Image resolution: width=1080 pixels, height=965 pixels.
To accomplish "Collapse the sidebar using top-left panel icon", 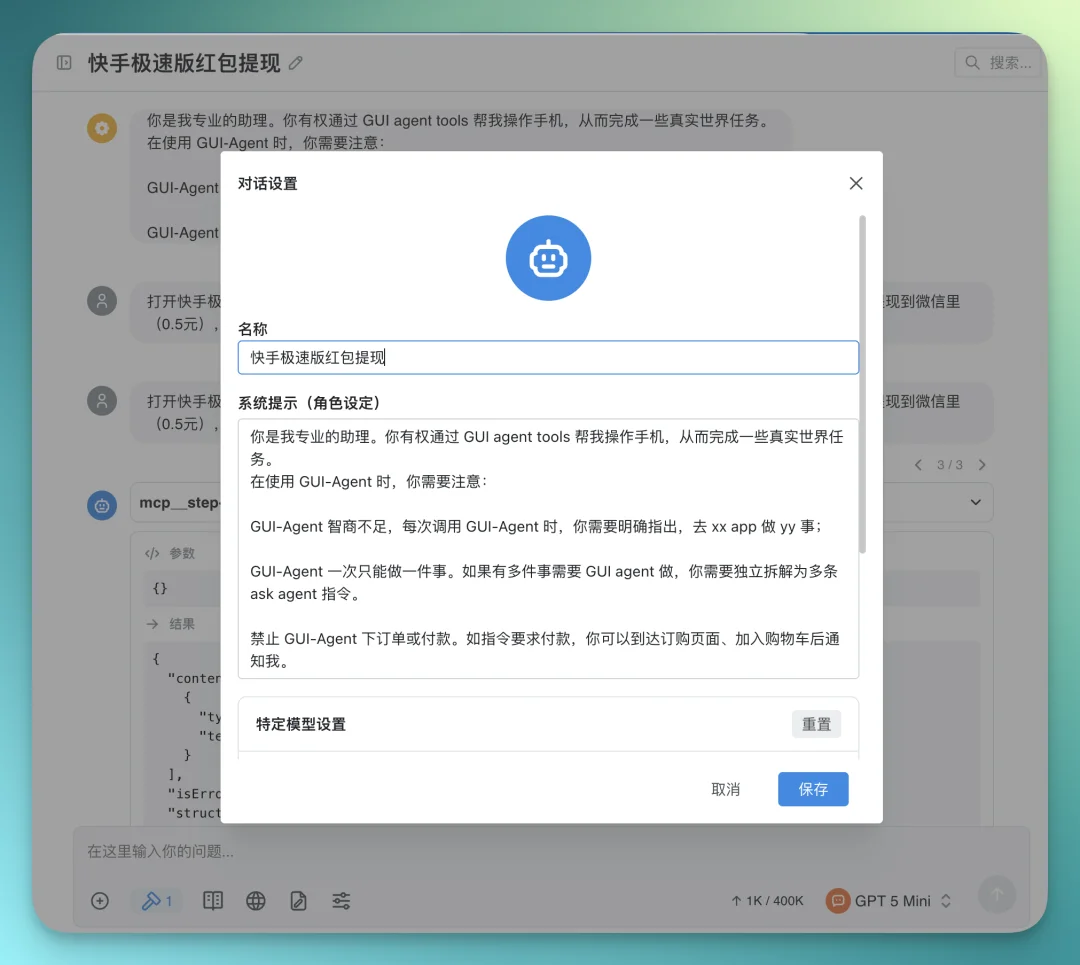I will [62, 62].
